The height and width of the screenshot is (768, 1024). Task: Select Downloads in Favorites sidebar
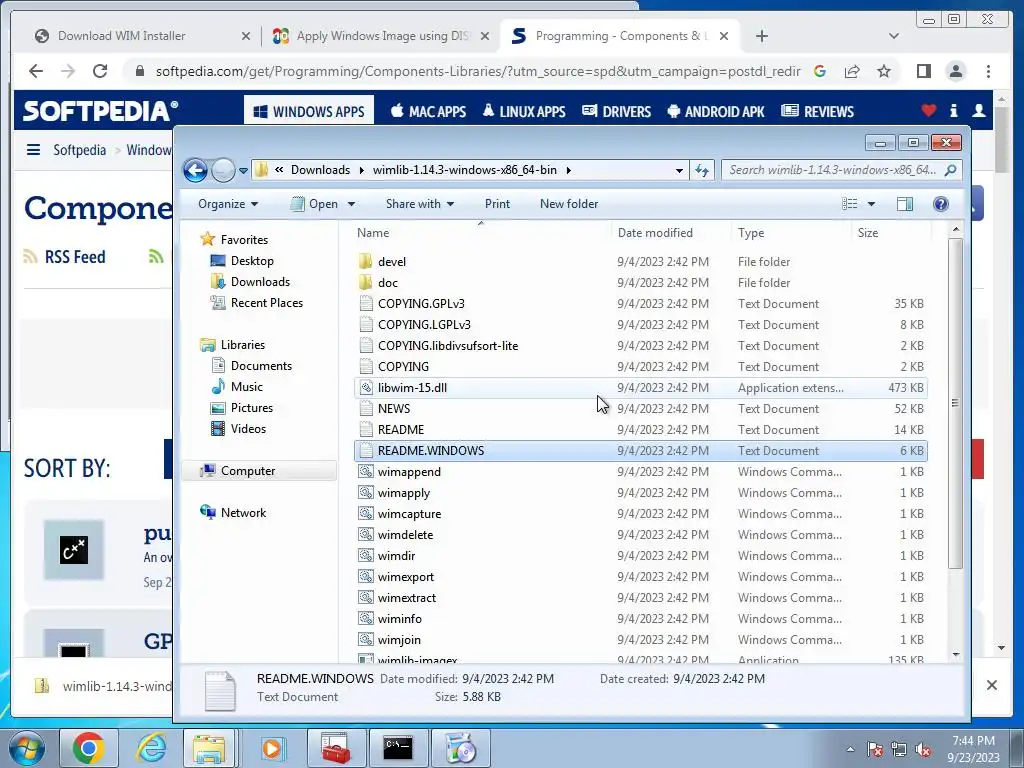point(260,281)
